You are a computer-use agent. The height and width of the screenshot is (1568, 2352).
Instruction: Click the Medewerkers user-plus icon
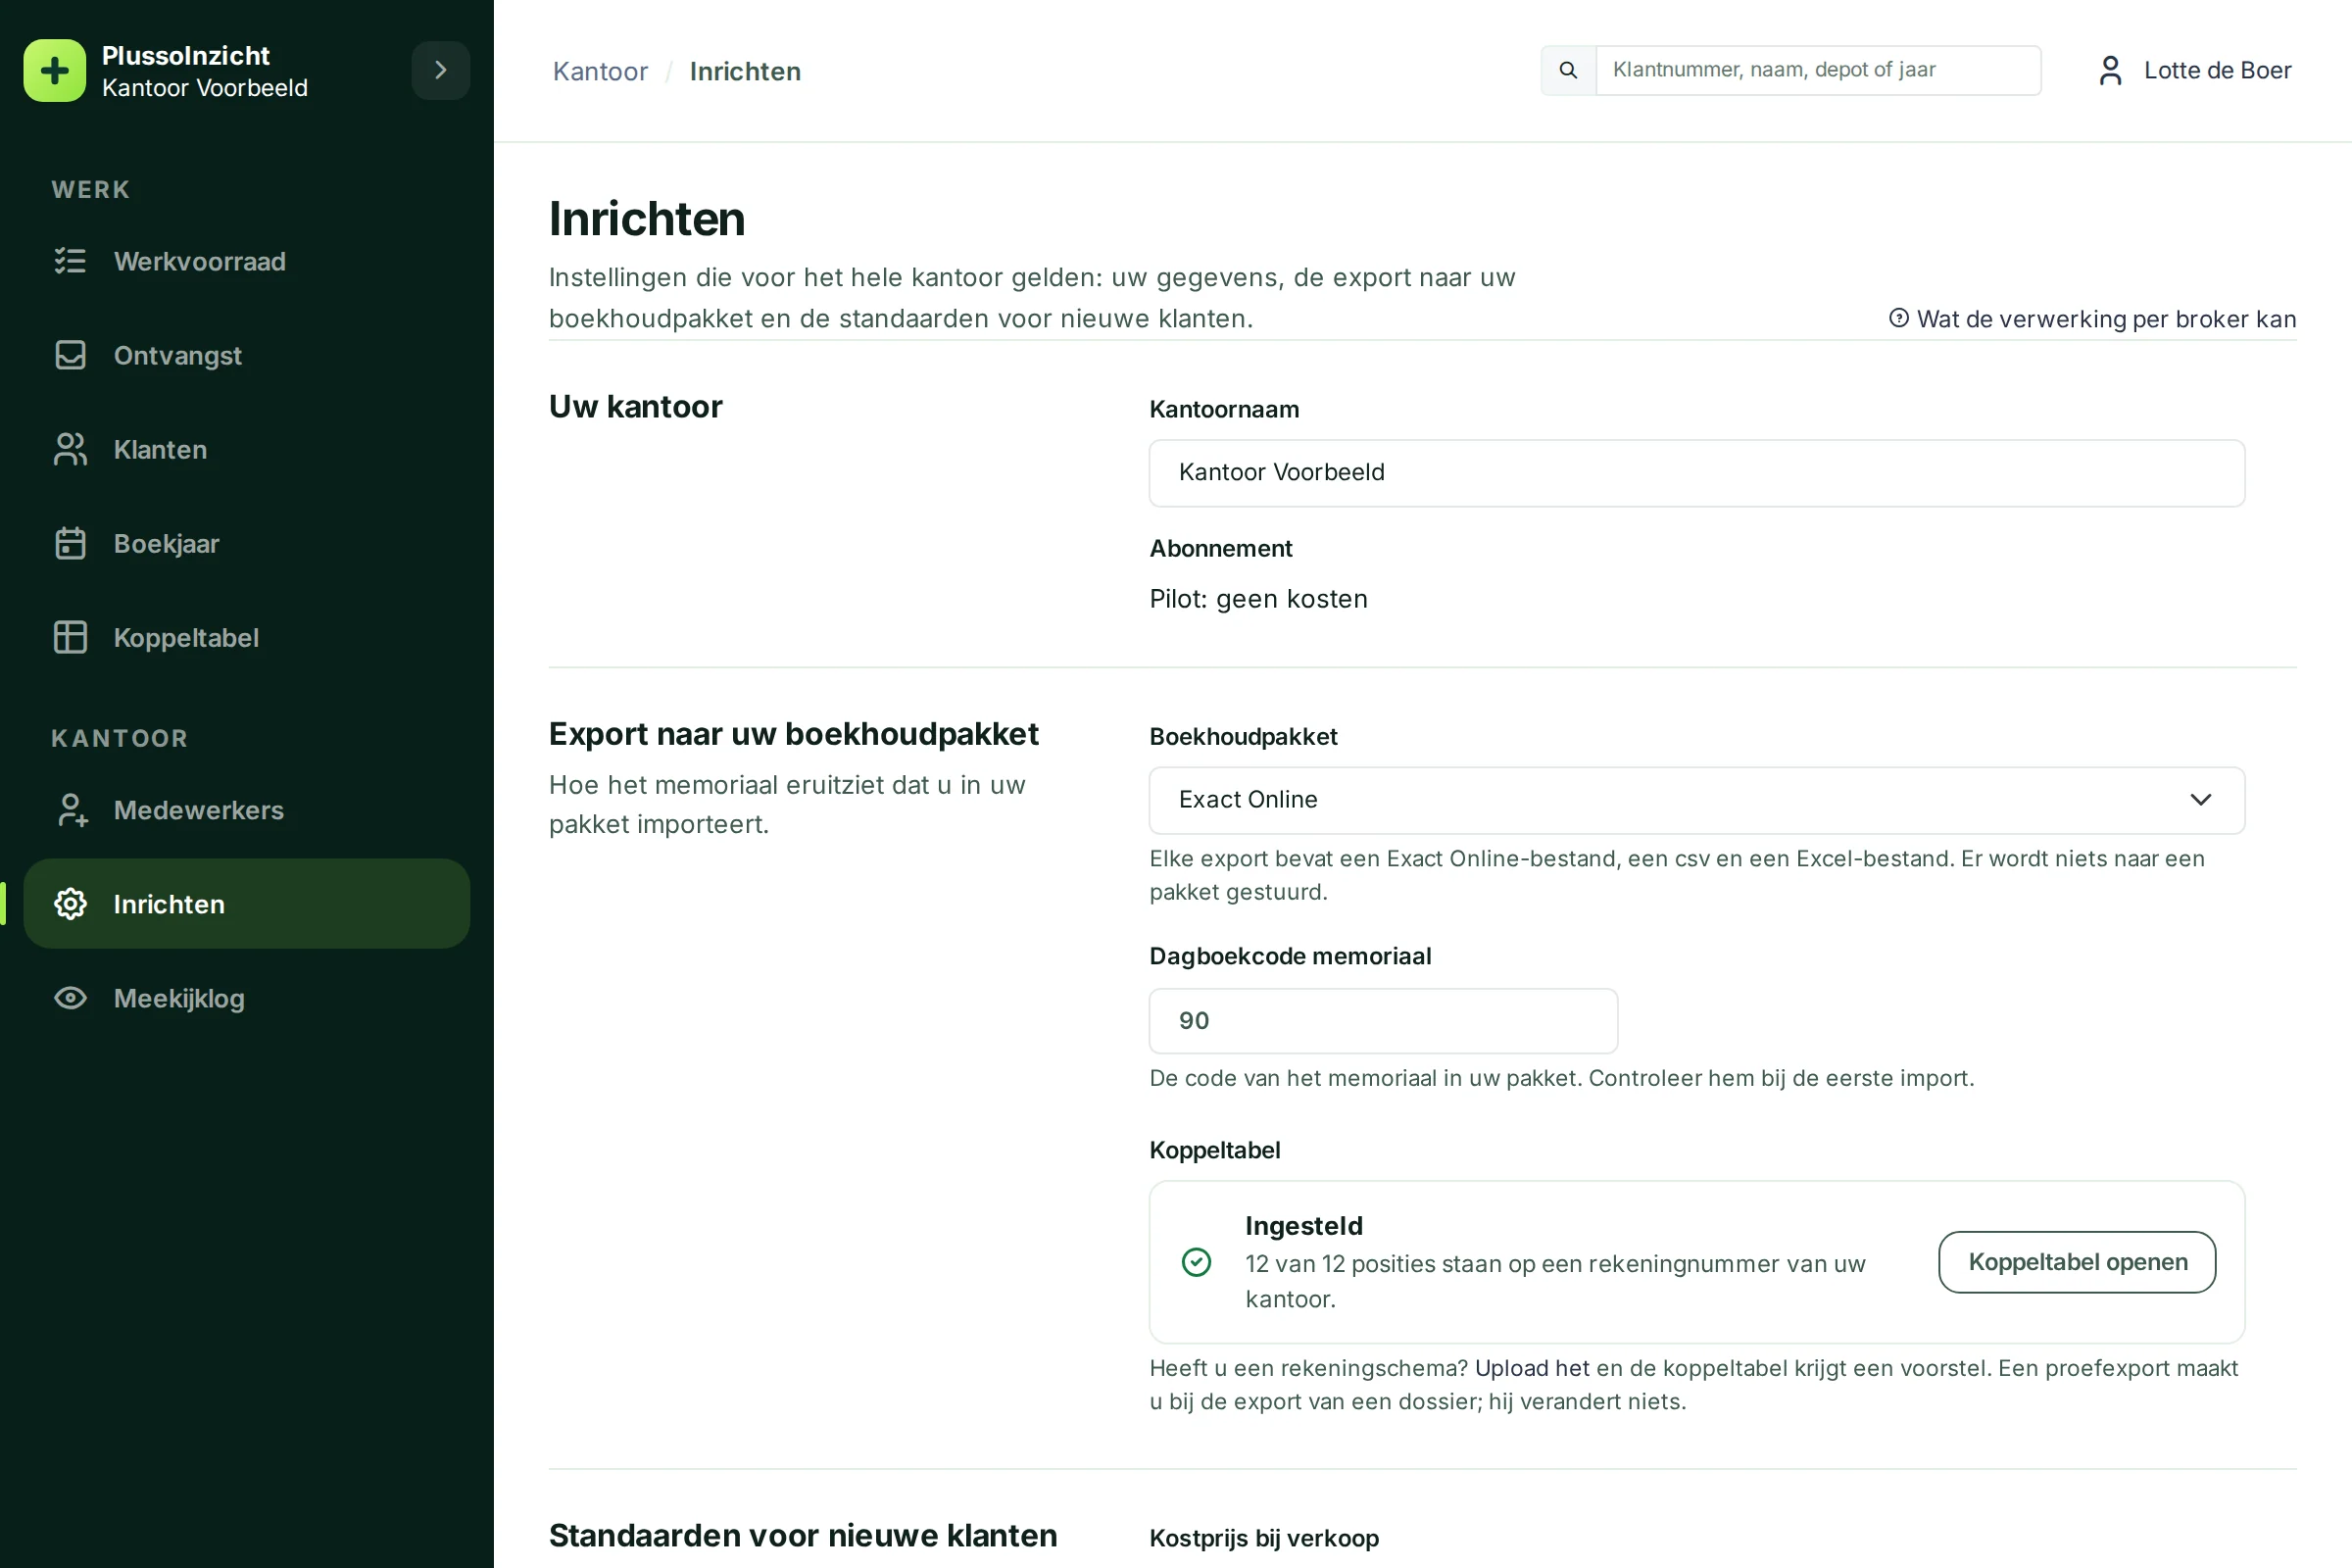click(70, 810)
